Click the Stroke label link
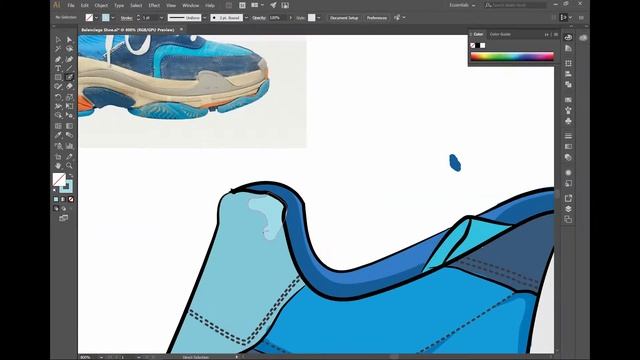This screenshot has height=360, width=640. pyautogui.click(x=126, y=18)
